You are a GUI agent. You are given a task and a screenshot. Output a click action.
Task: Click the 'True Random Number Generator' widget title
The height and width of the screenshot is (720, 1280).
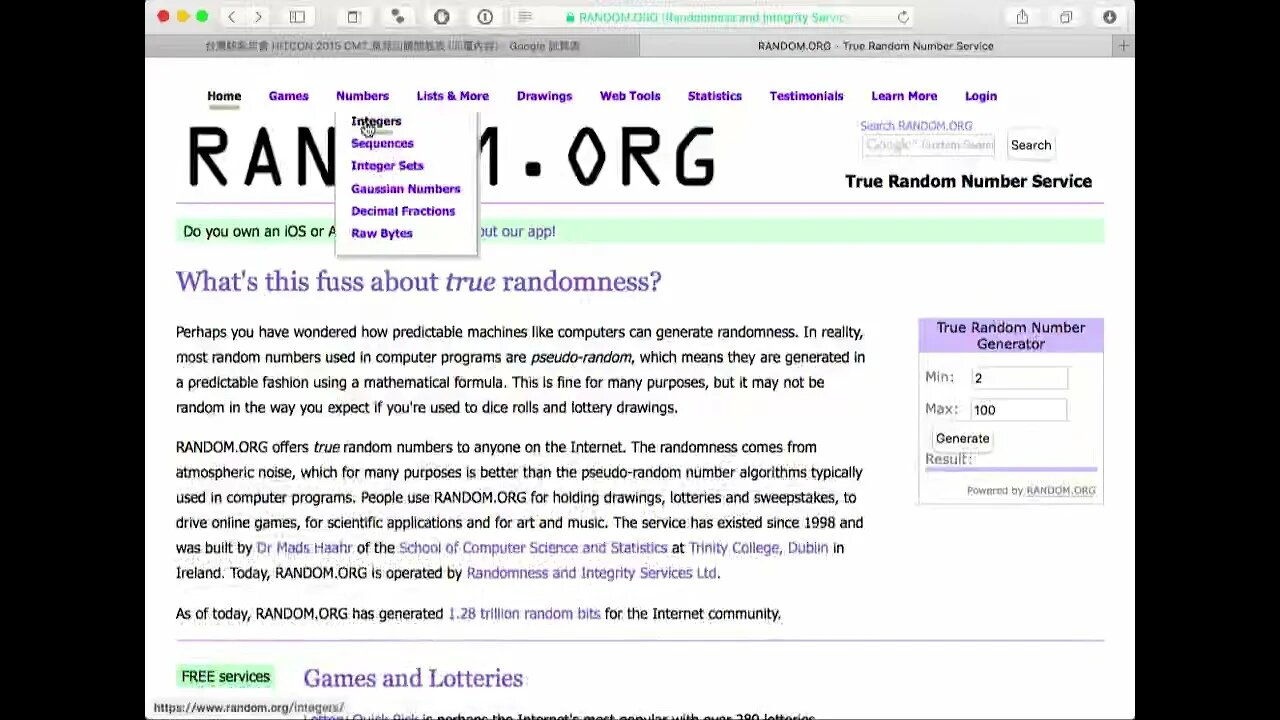[1010, 335]
